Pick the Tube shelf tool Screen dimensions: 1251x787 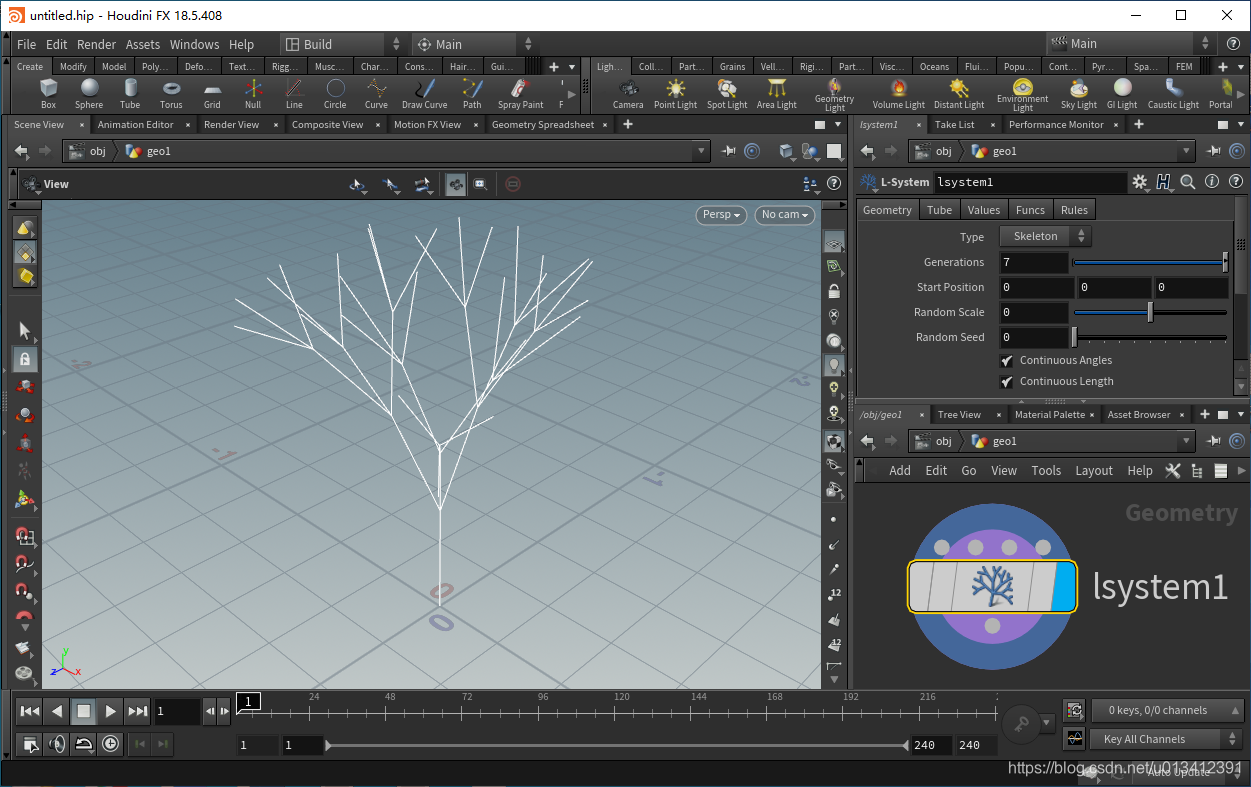point(130,94)
